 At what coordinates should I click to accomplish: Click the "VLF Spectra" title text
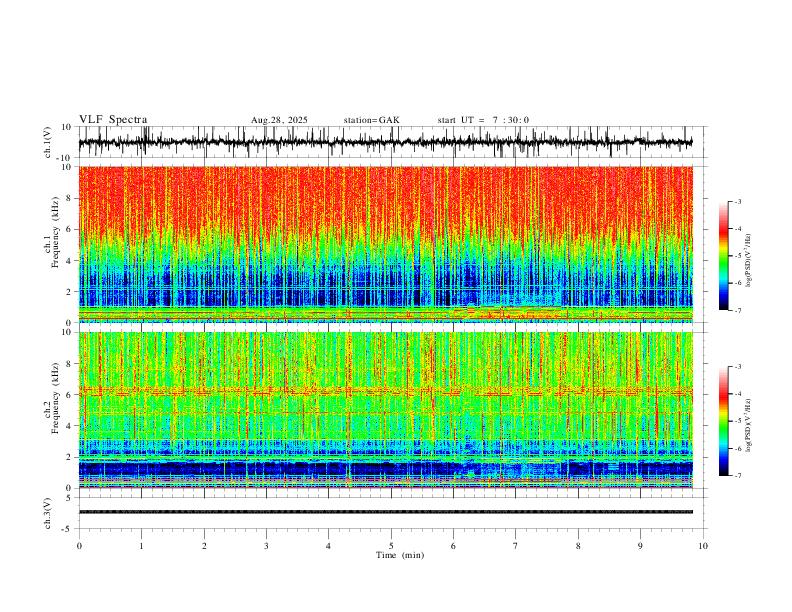click(113, 120)
